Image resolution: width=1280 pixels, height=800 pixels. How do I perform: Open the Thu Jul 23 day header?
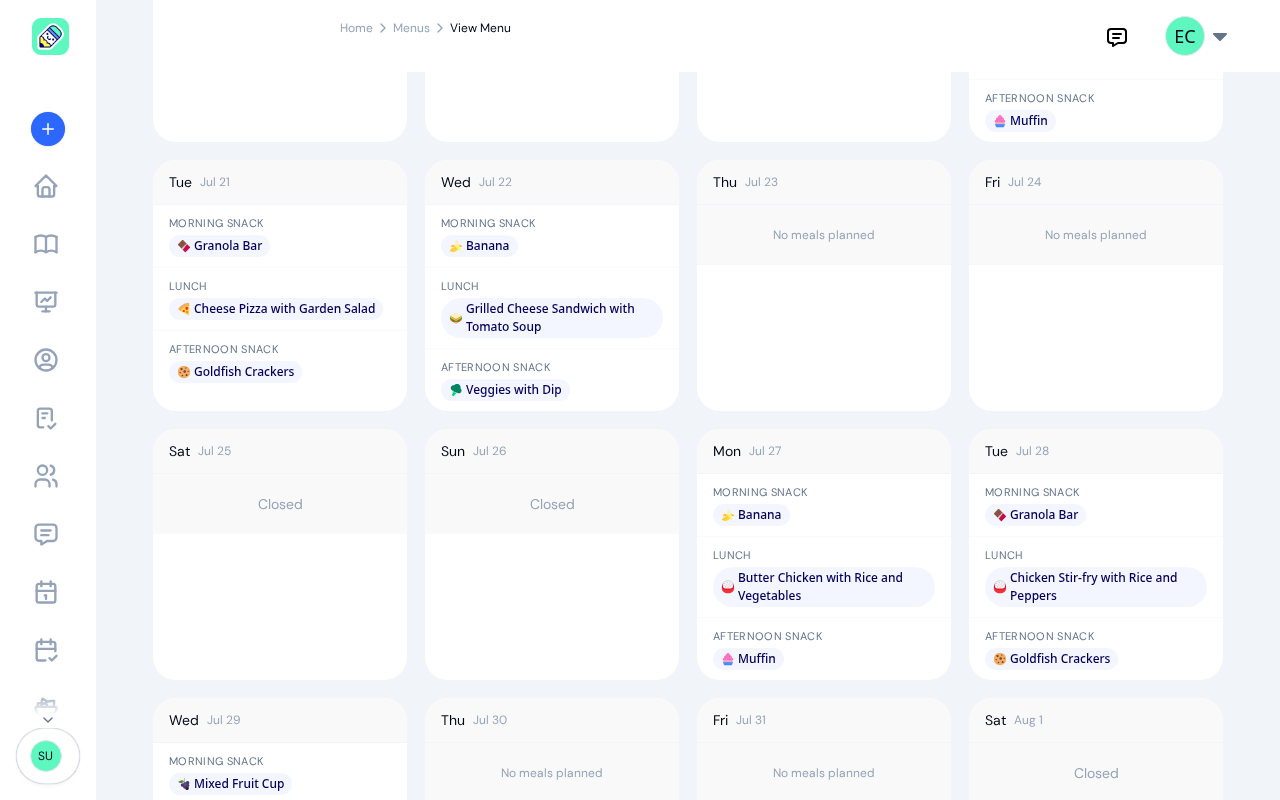click(824, 182)
